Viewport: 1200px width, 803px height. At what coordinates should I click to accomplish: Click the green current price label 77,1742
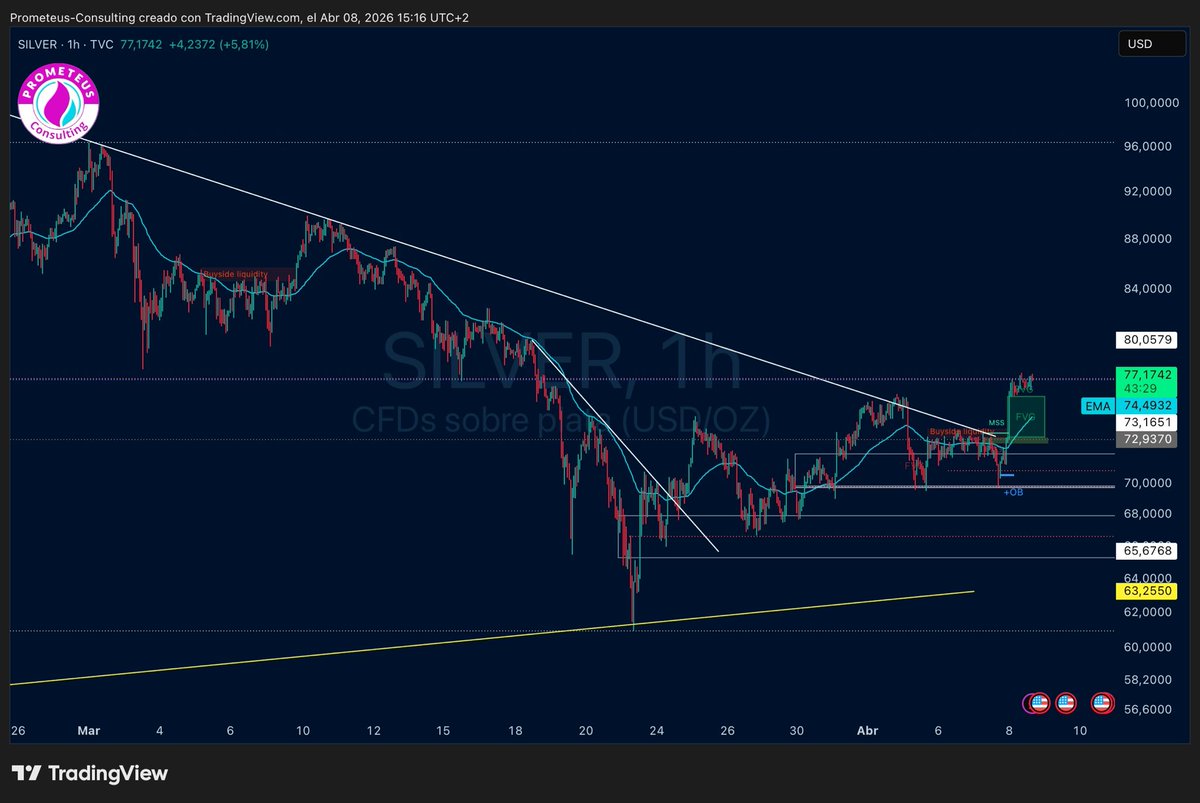1145,374
